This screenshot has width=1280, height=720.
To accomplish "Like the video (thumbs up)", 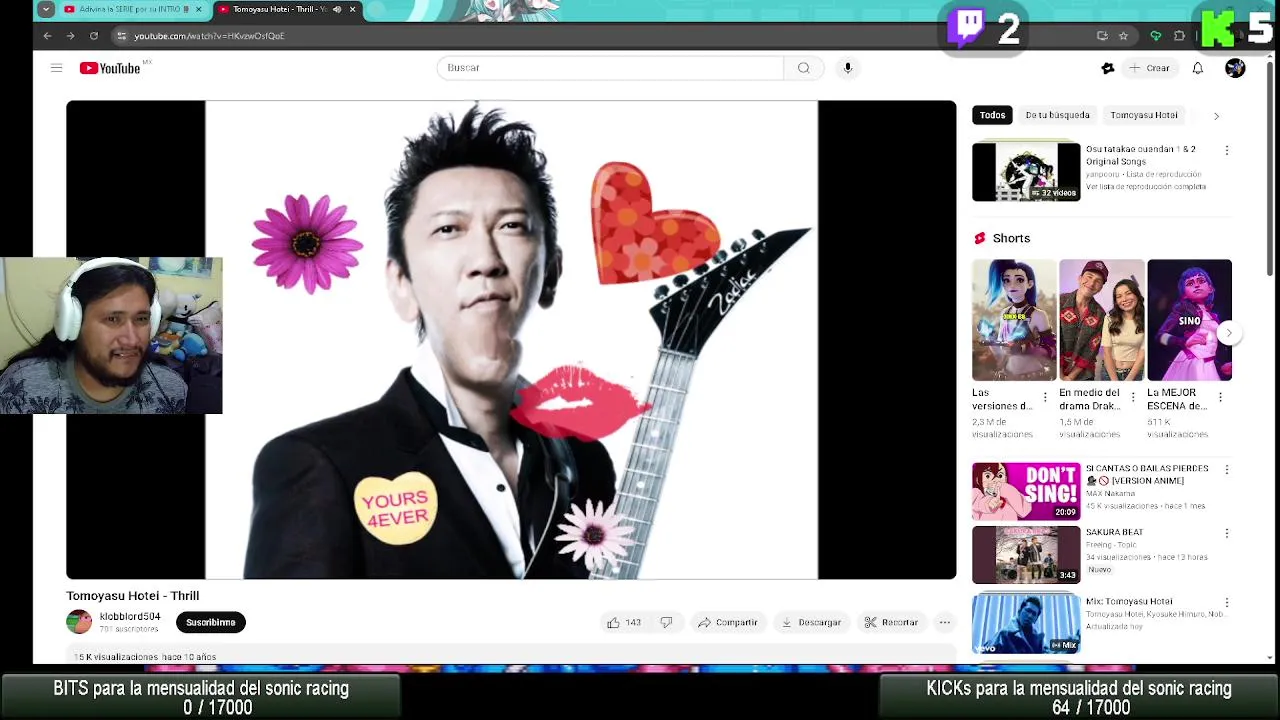I will point(623,622).
